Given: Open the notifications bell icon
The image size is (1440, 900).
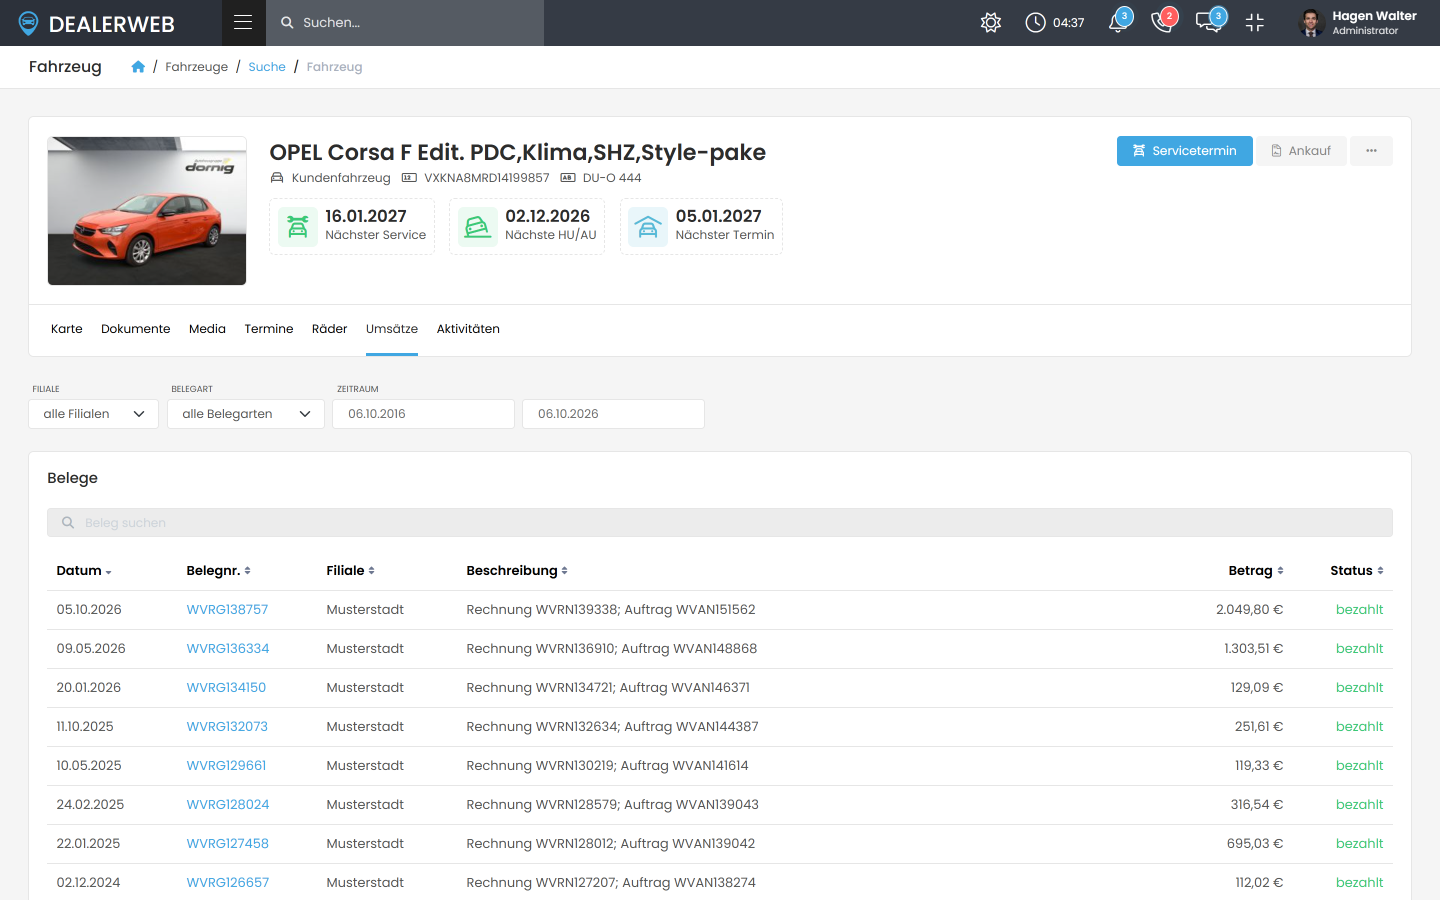Looking at the screenshot, I should pyautogui.click(x=1119, y=22).
